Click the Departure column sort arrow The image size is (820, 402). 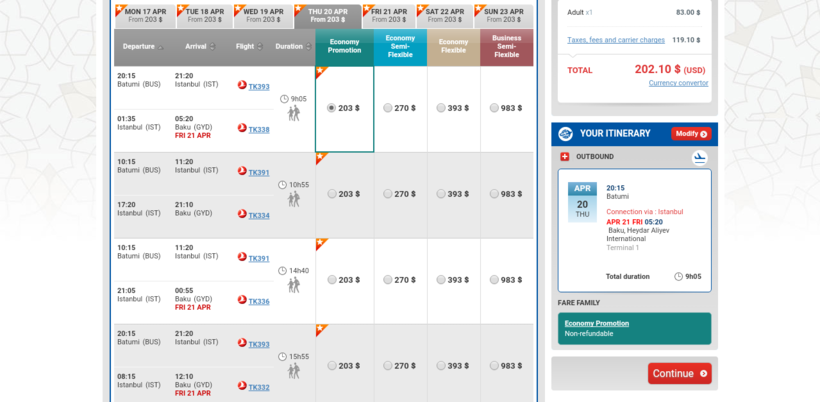pos(162,47)
